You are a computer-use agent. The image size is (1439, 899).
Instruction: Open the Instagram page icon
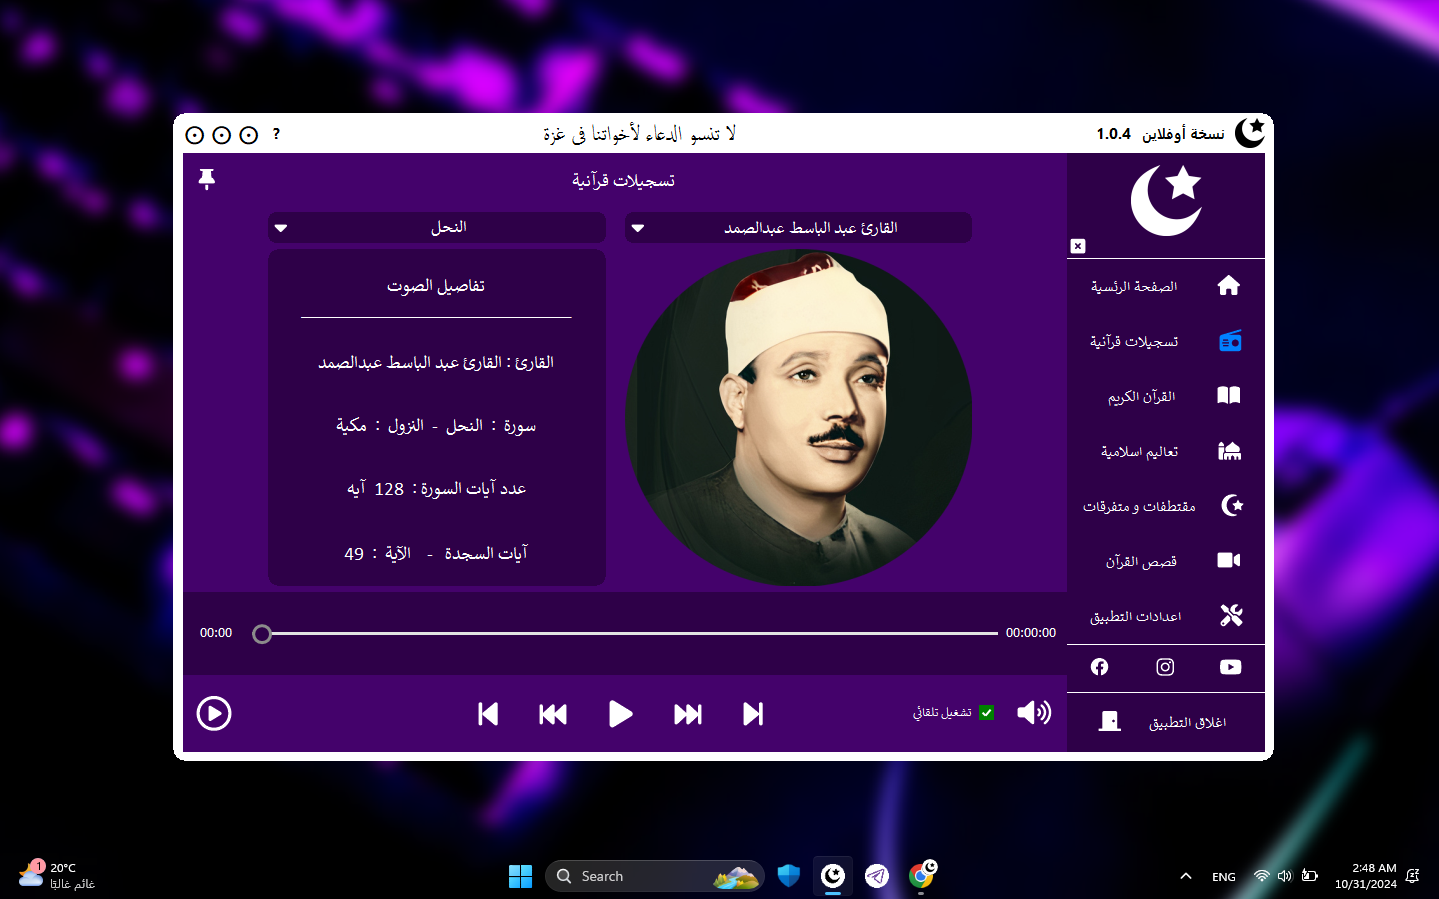[1164, 667]
